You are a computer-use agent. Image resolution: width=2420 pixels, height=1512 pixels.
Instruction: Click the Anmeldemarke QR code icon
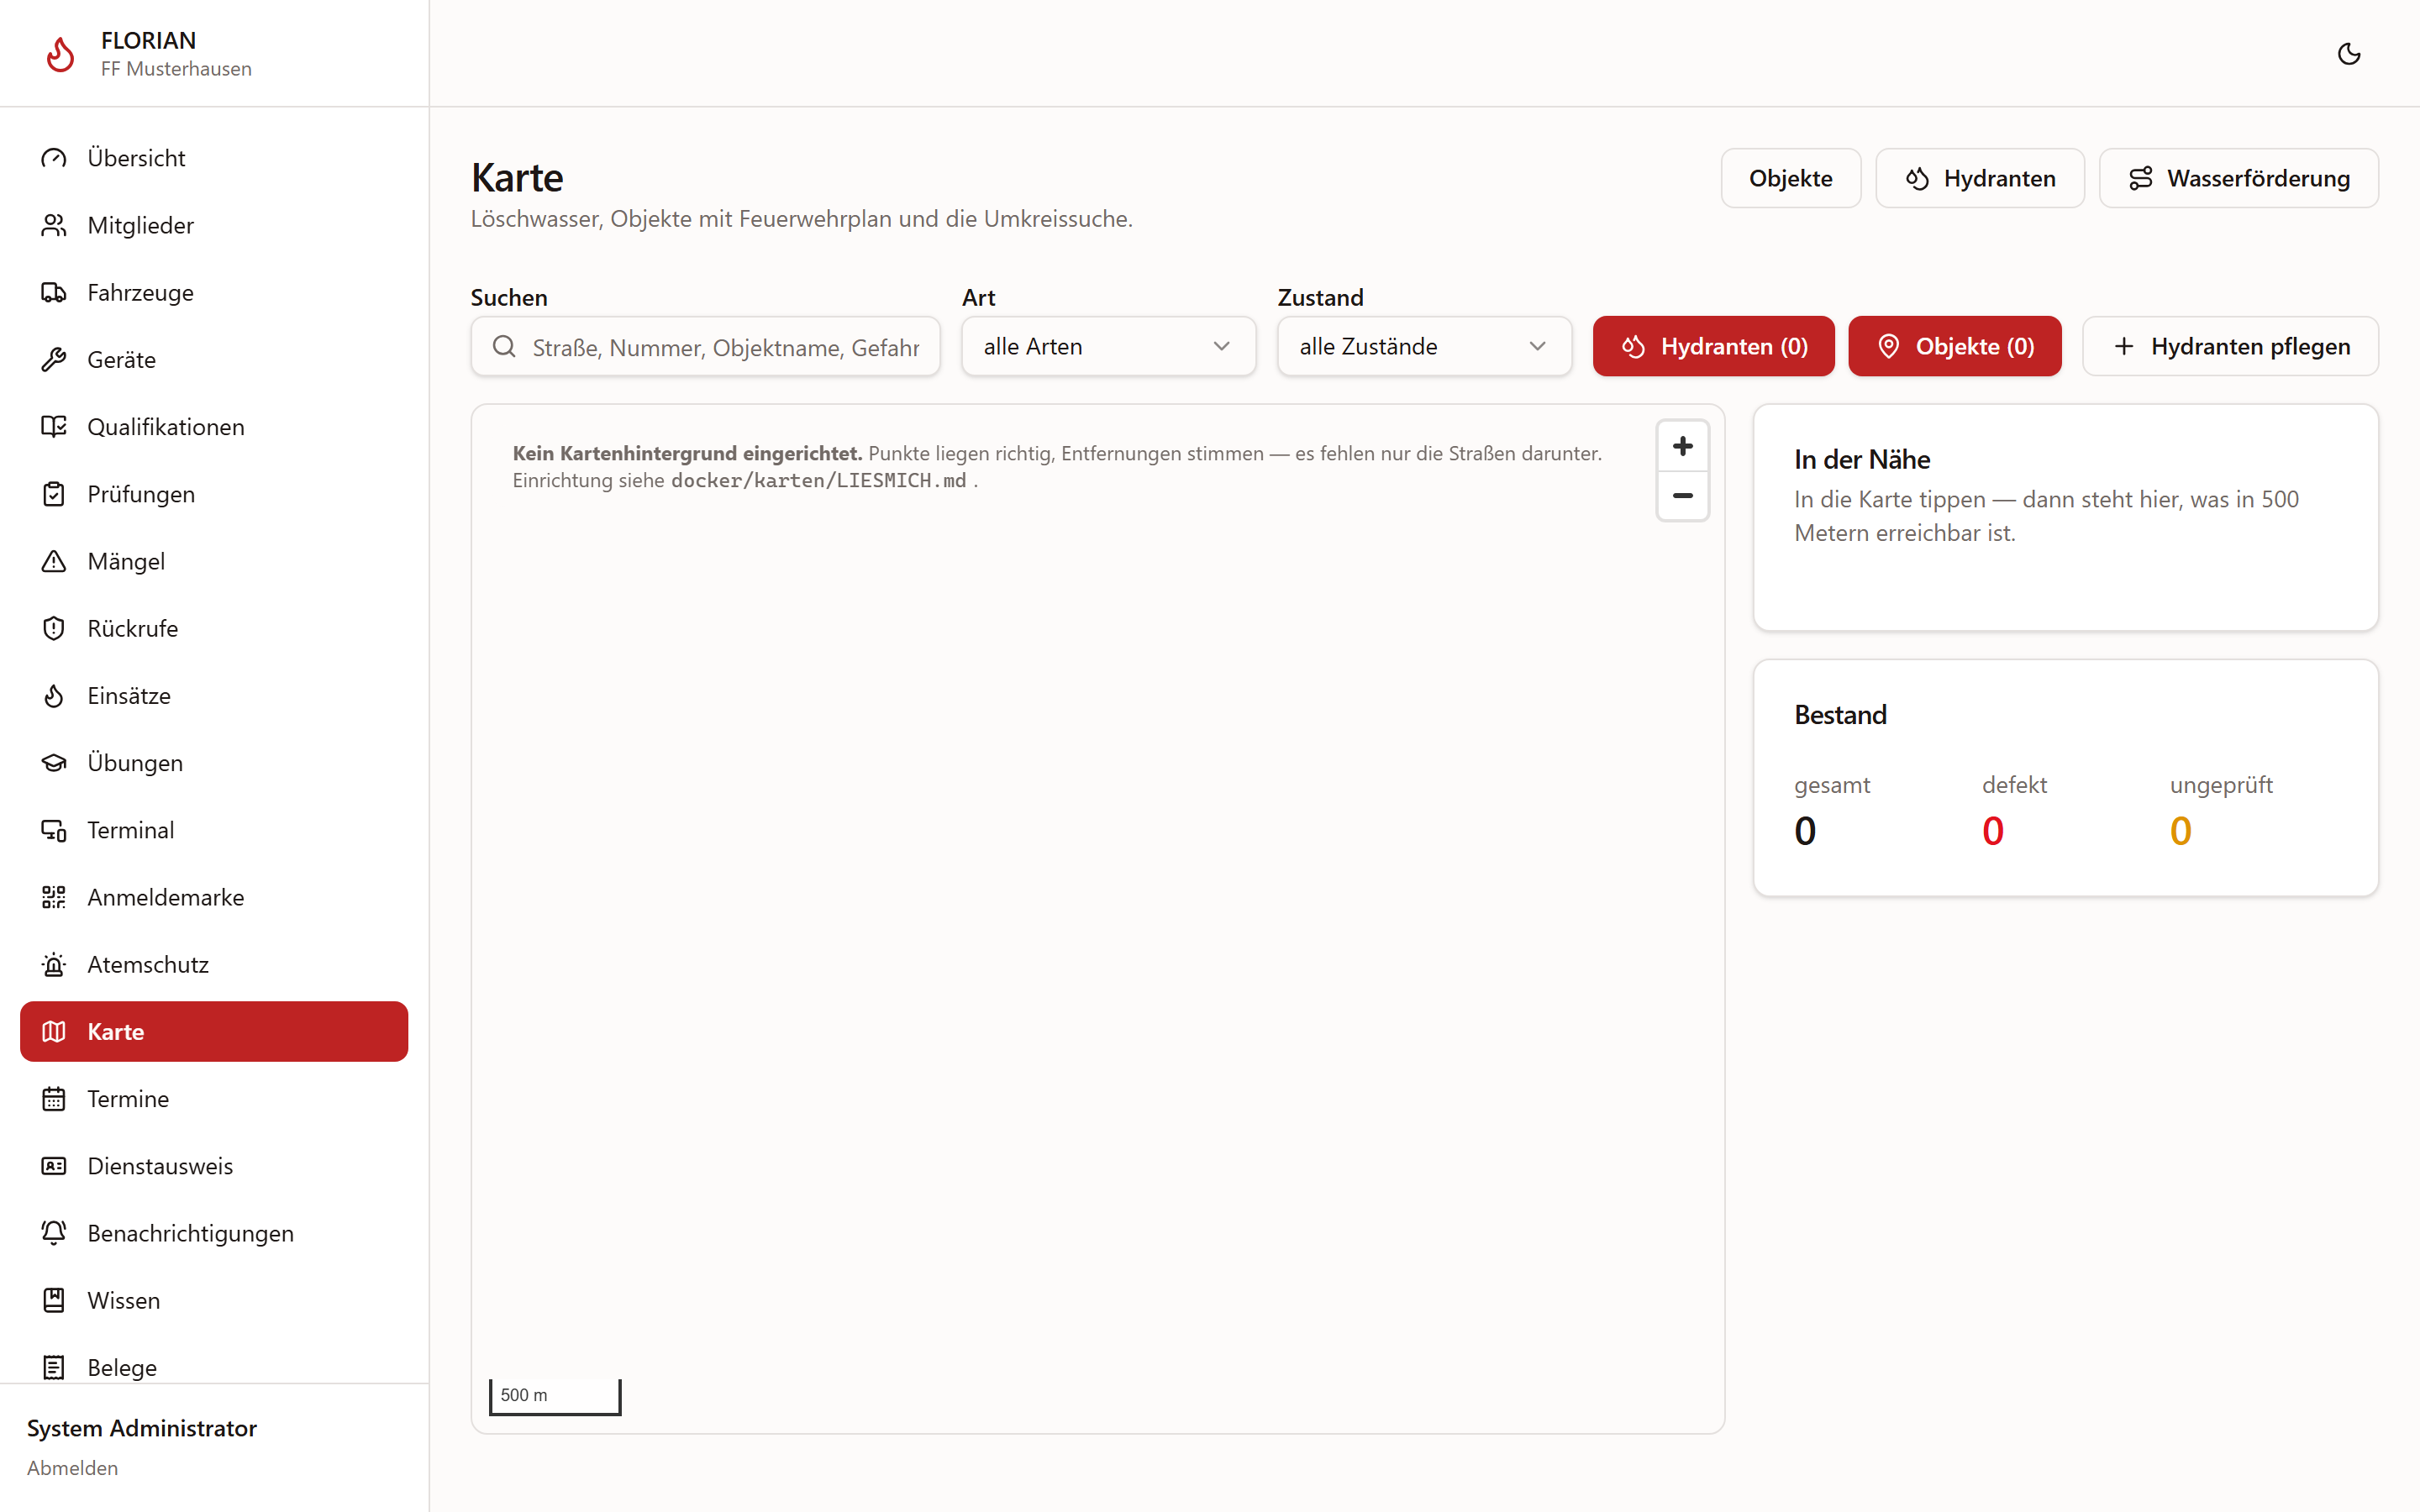54,897
